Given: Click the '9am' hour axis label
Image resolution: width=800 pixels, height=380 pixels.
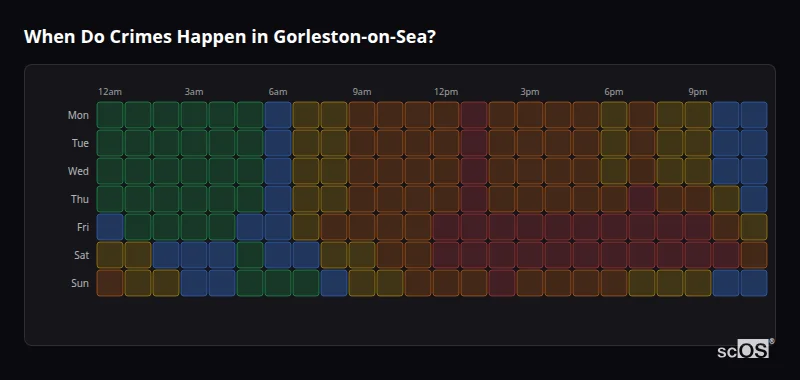Looking at the screenshot, I should 362,92.
